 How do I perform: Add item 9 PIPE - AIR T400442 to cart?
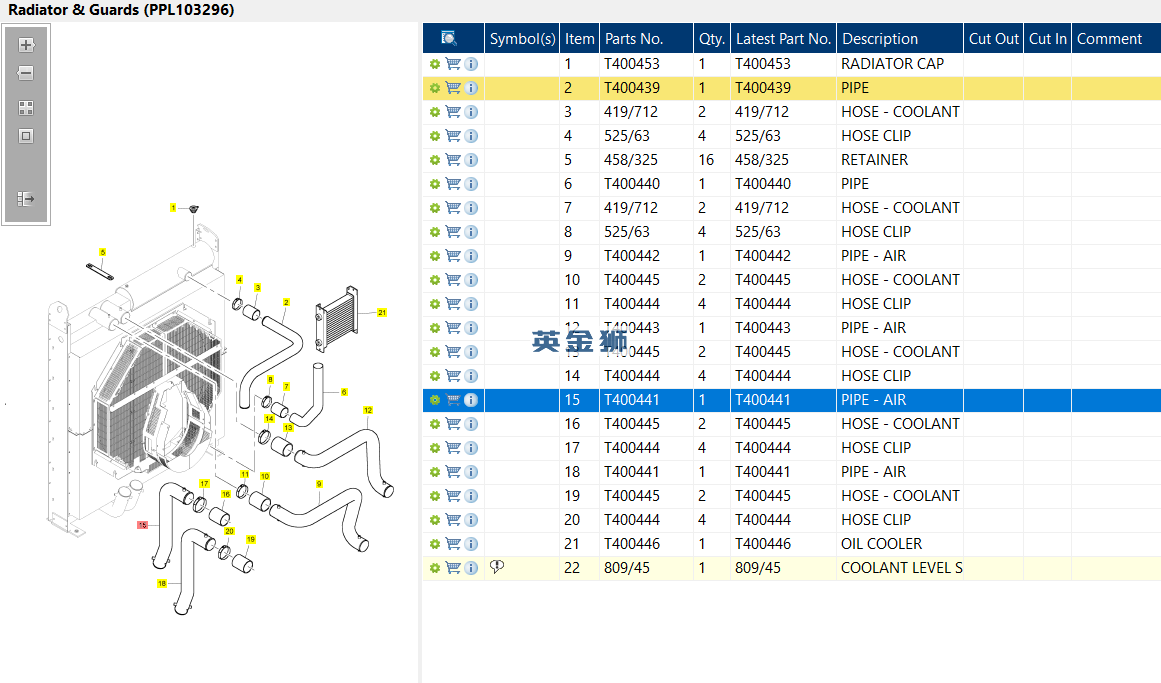[453, 256]
